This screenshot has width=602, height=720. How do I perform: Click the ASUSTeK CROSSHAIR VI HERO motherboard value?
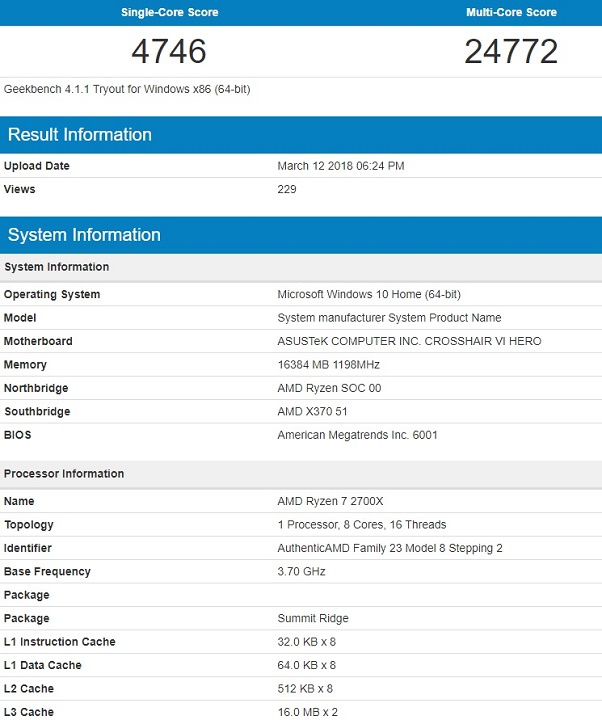pyautogui.click(x=409, y=341)
